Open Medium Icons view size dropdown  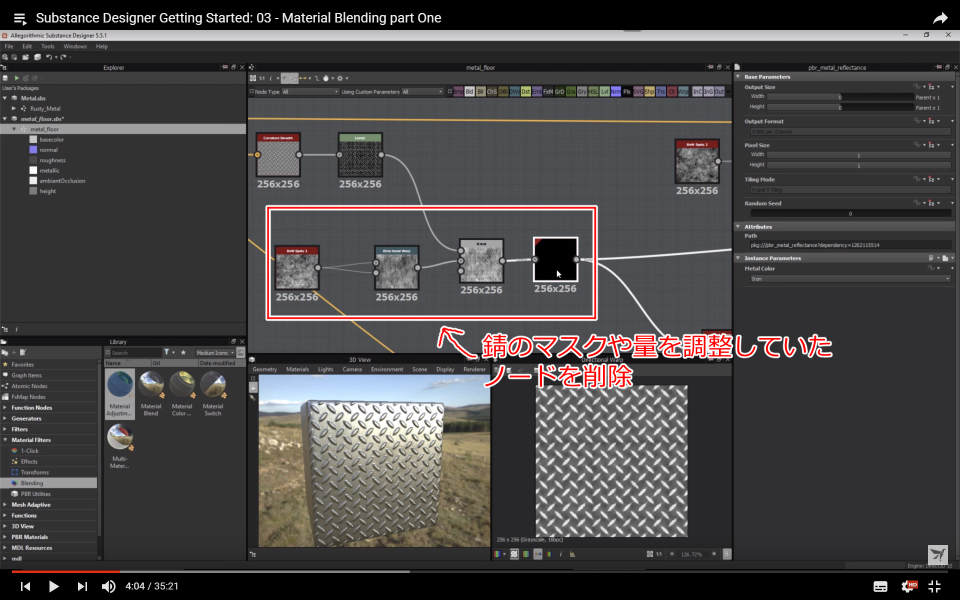click(216, 353)
